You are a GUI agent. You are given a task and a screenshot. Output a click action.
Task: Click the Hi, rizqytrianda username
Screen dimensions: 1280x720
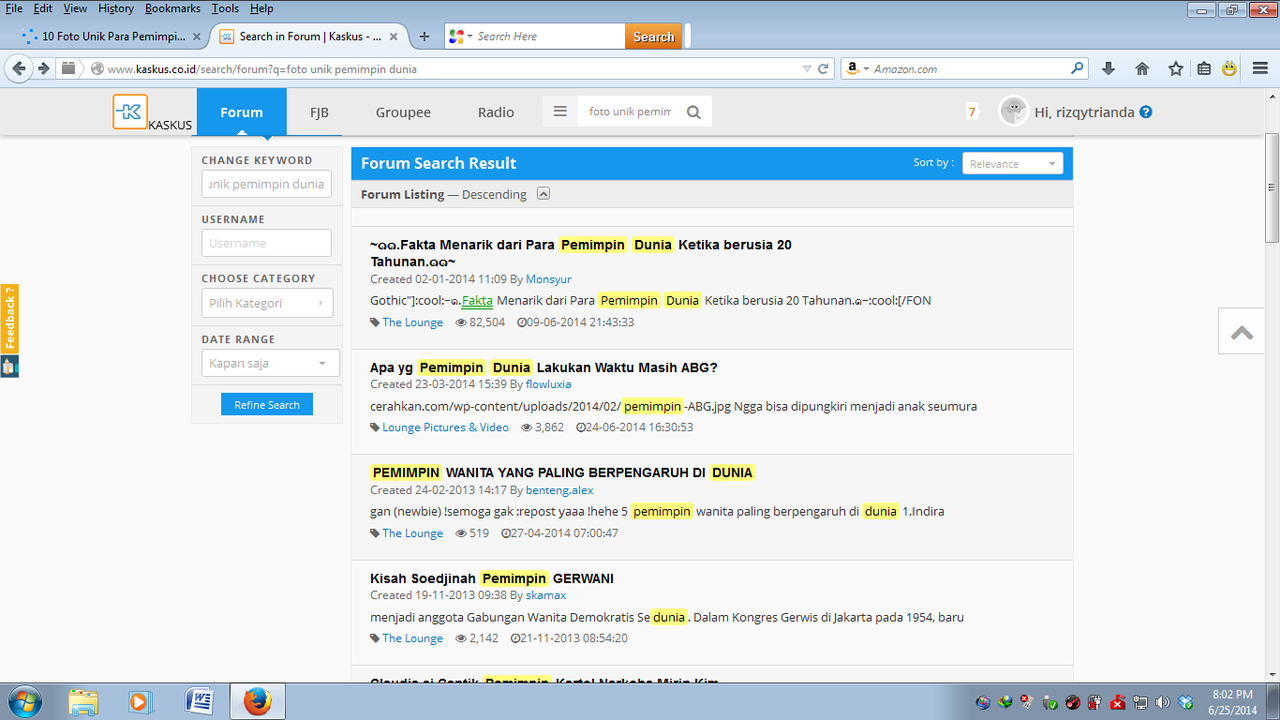(1084, 112)
